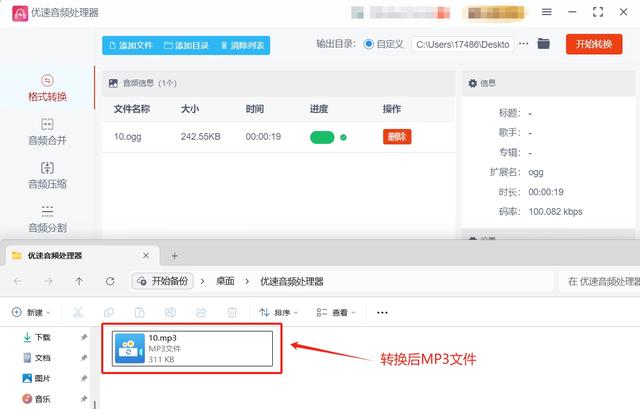Click the ogg extension value in the info panel
The height and width of the screenshot is (409, 640).
click(536, 172)
